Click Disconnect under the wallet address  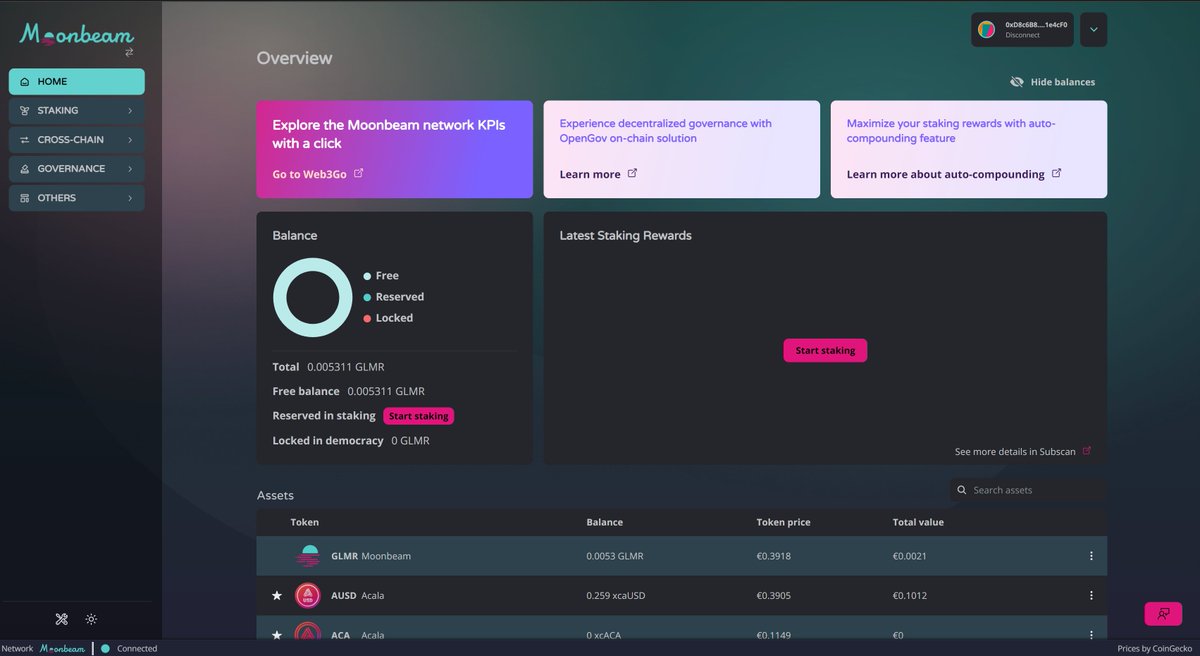pyautogui.click(x=1022, y=36)
